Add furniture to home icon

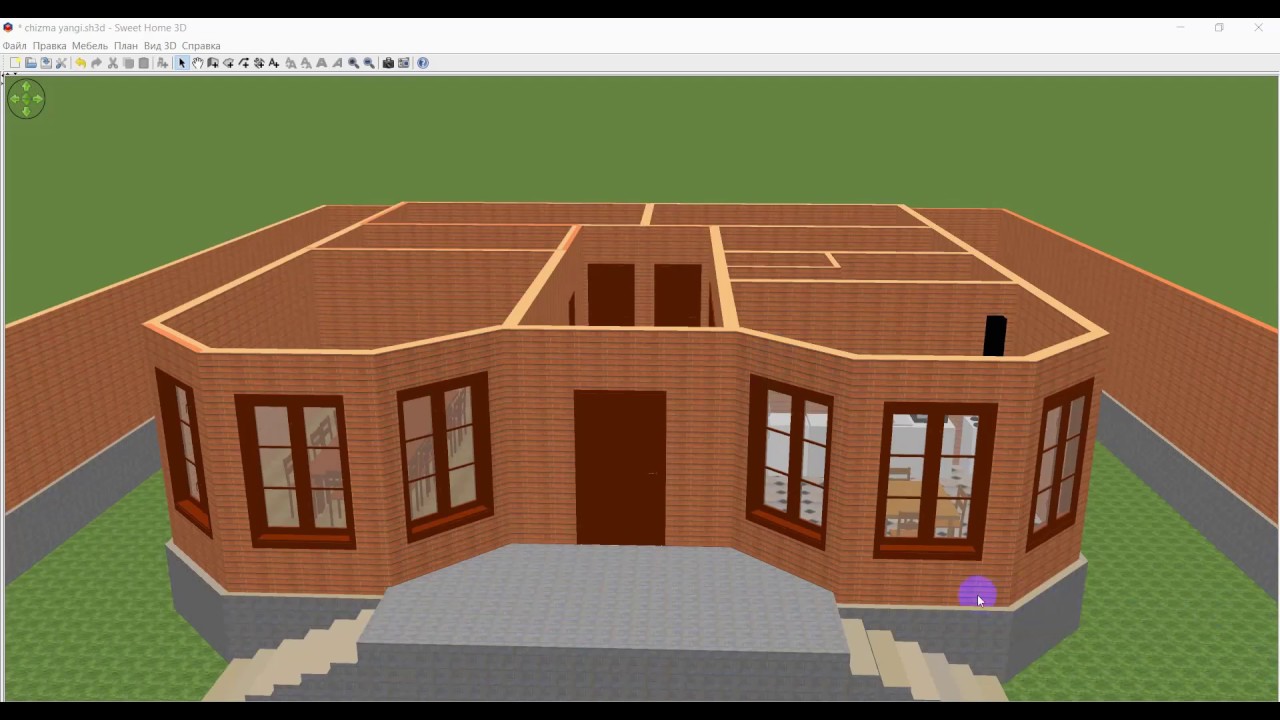(x=162, y=63)
